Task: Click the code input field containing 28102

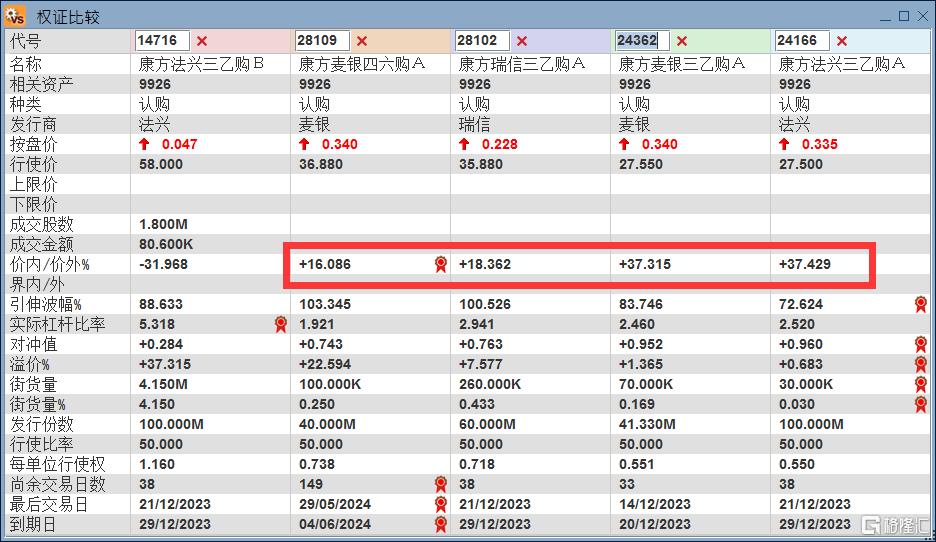Action: [482, 41]
